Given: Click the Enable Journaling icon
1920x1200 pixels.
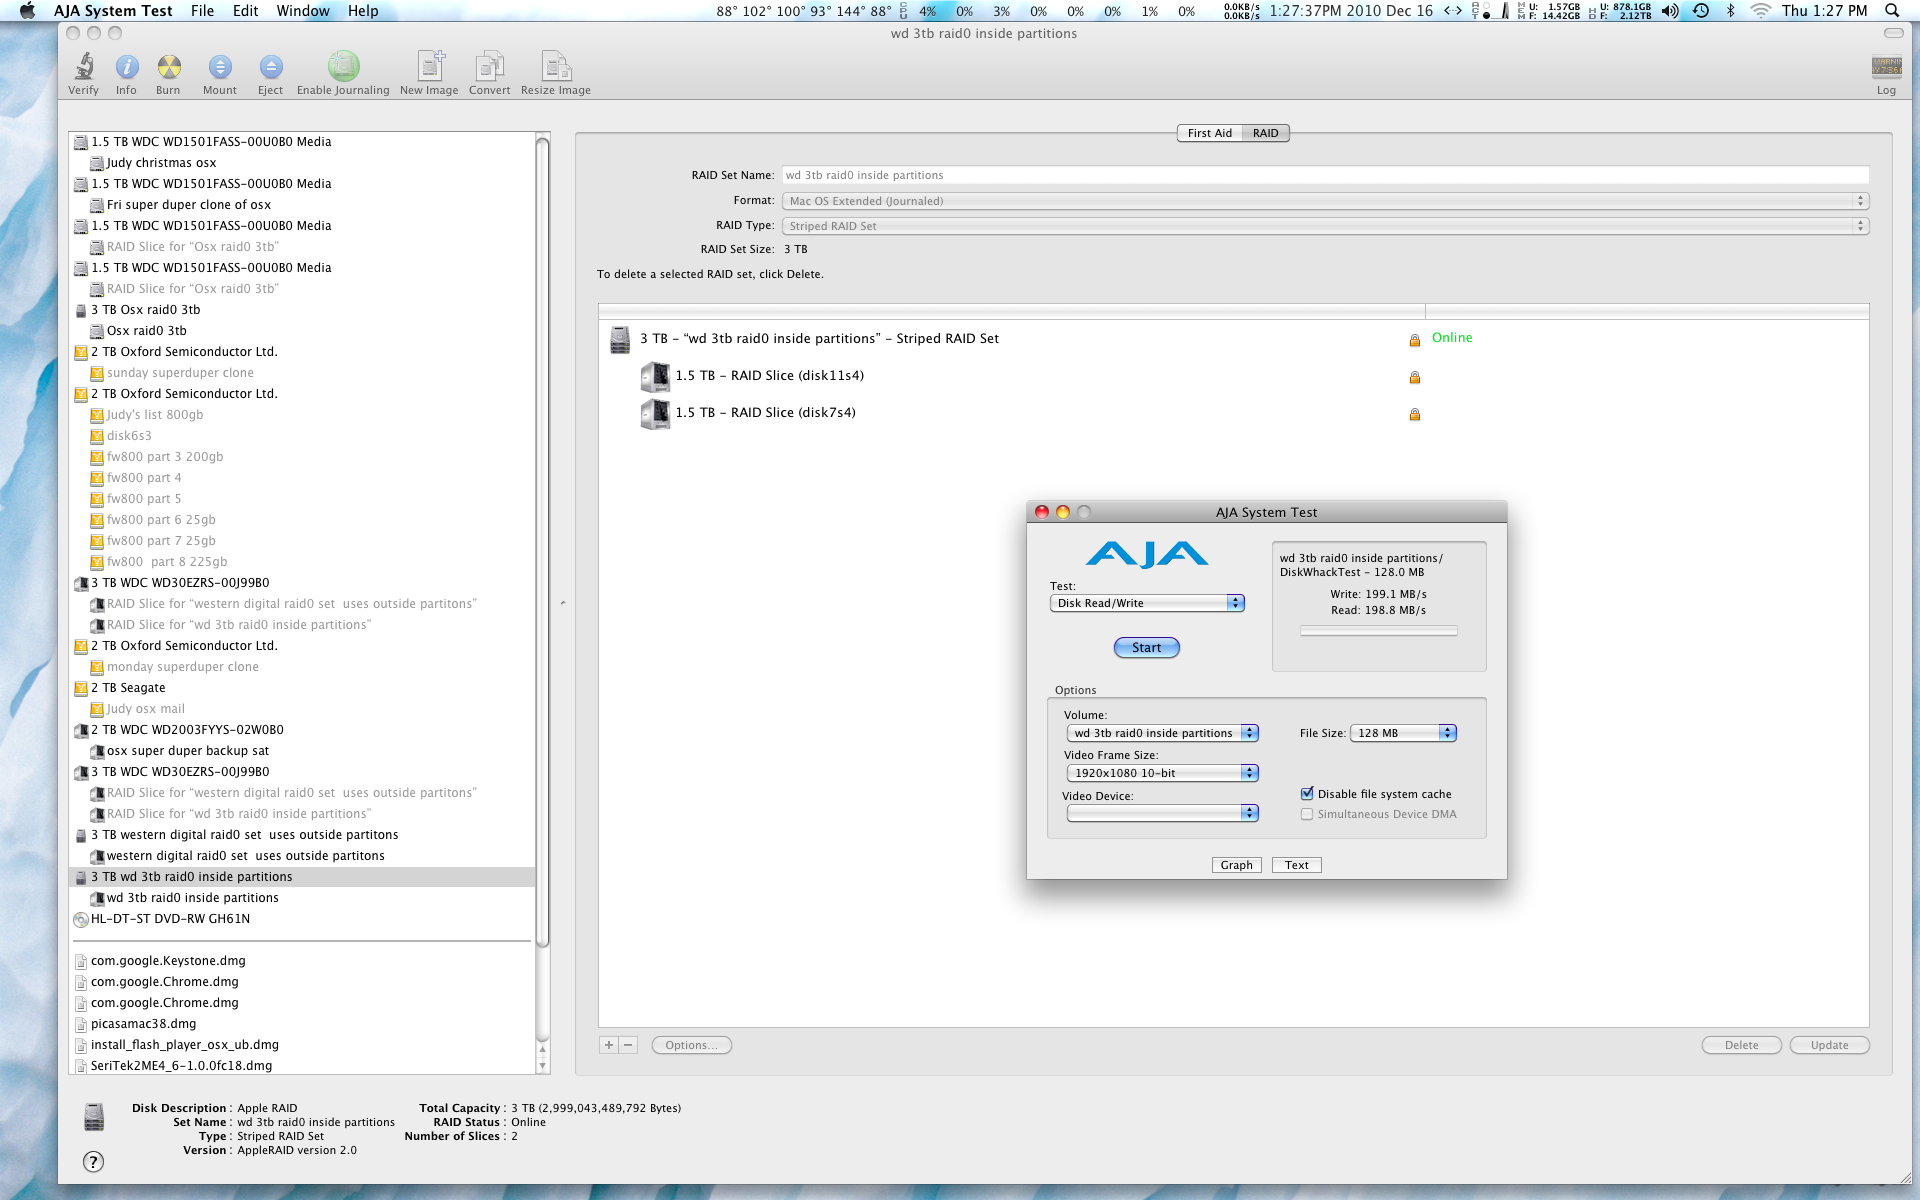Looking at the screenshot, I should click(x=343, y=66).
